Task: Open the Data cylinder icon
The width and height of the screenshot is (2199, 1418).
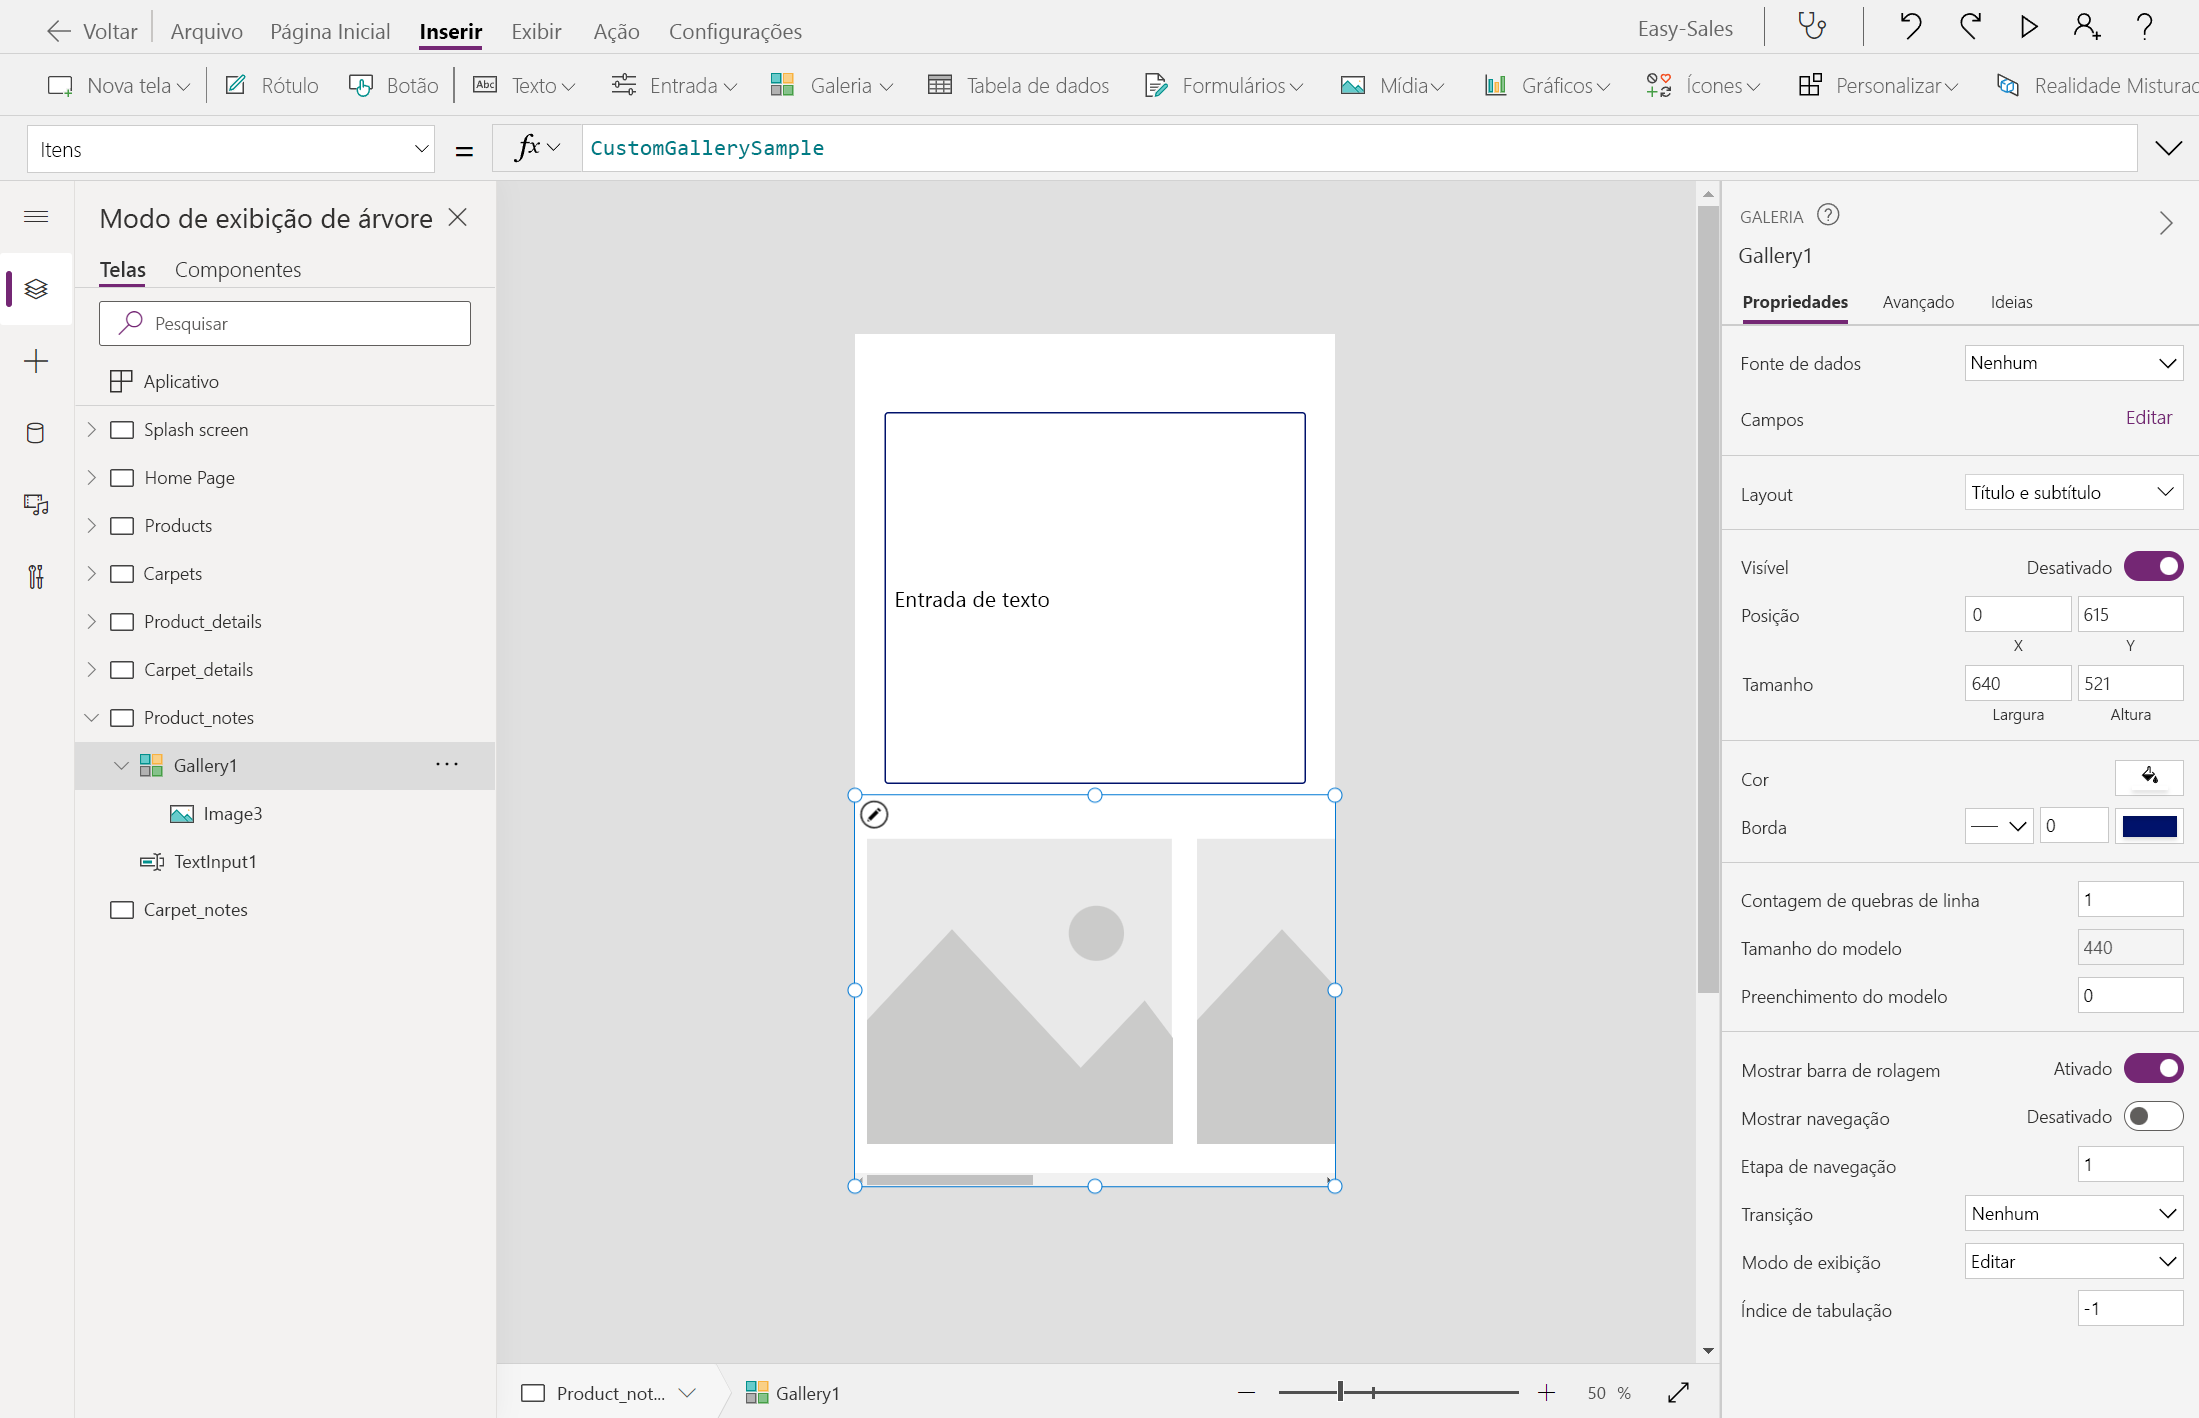Action: click(35, 433)
